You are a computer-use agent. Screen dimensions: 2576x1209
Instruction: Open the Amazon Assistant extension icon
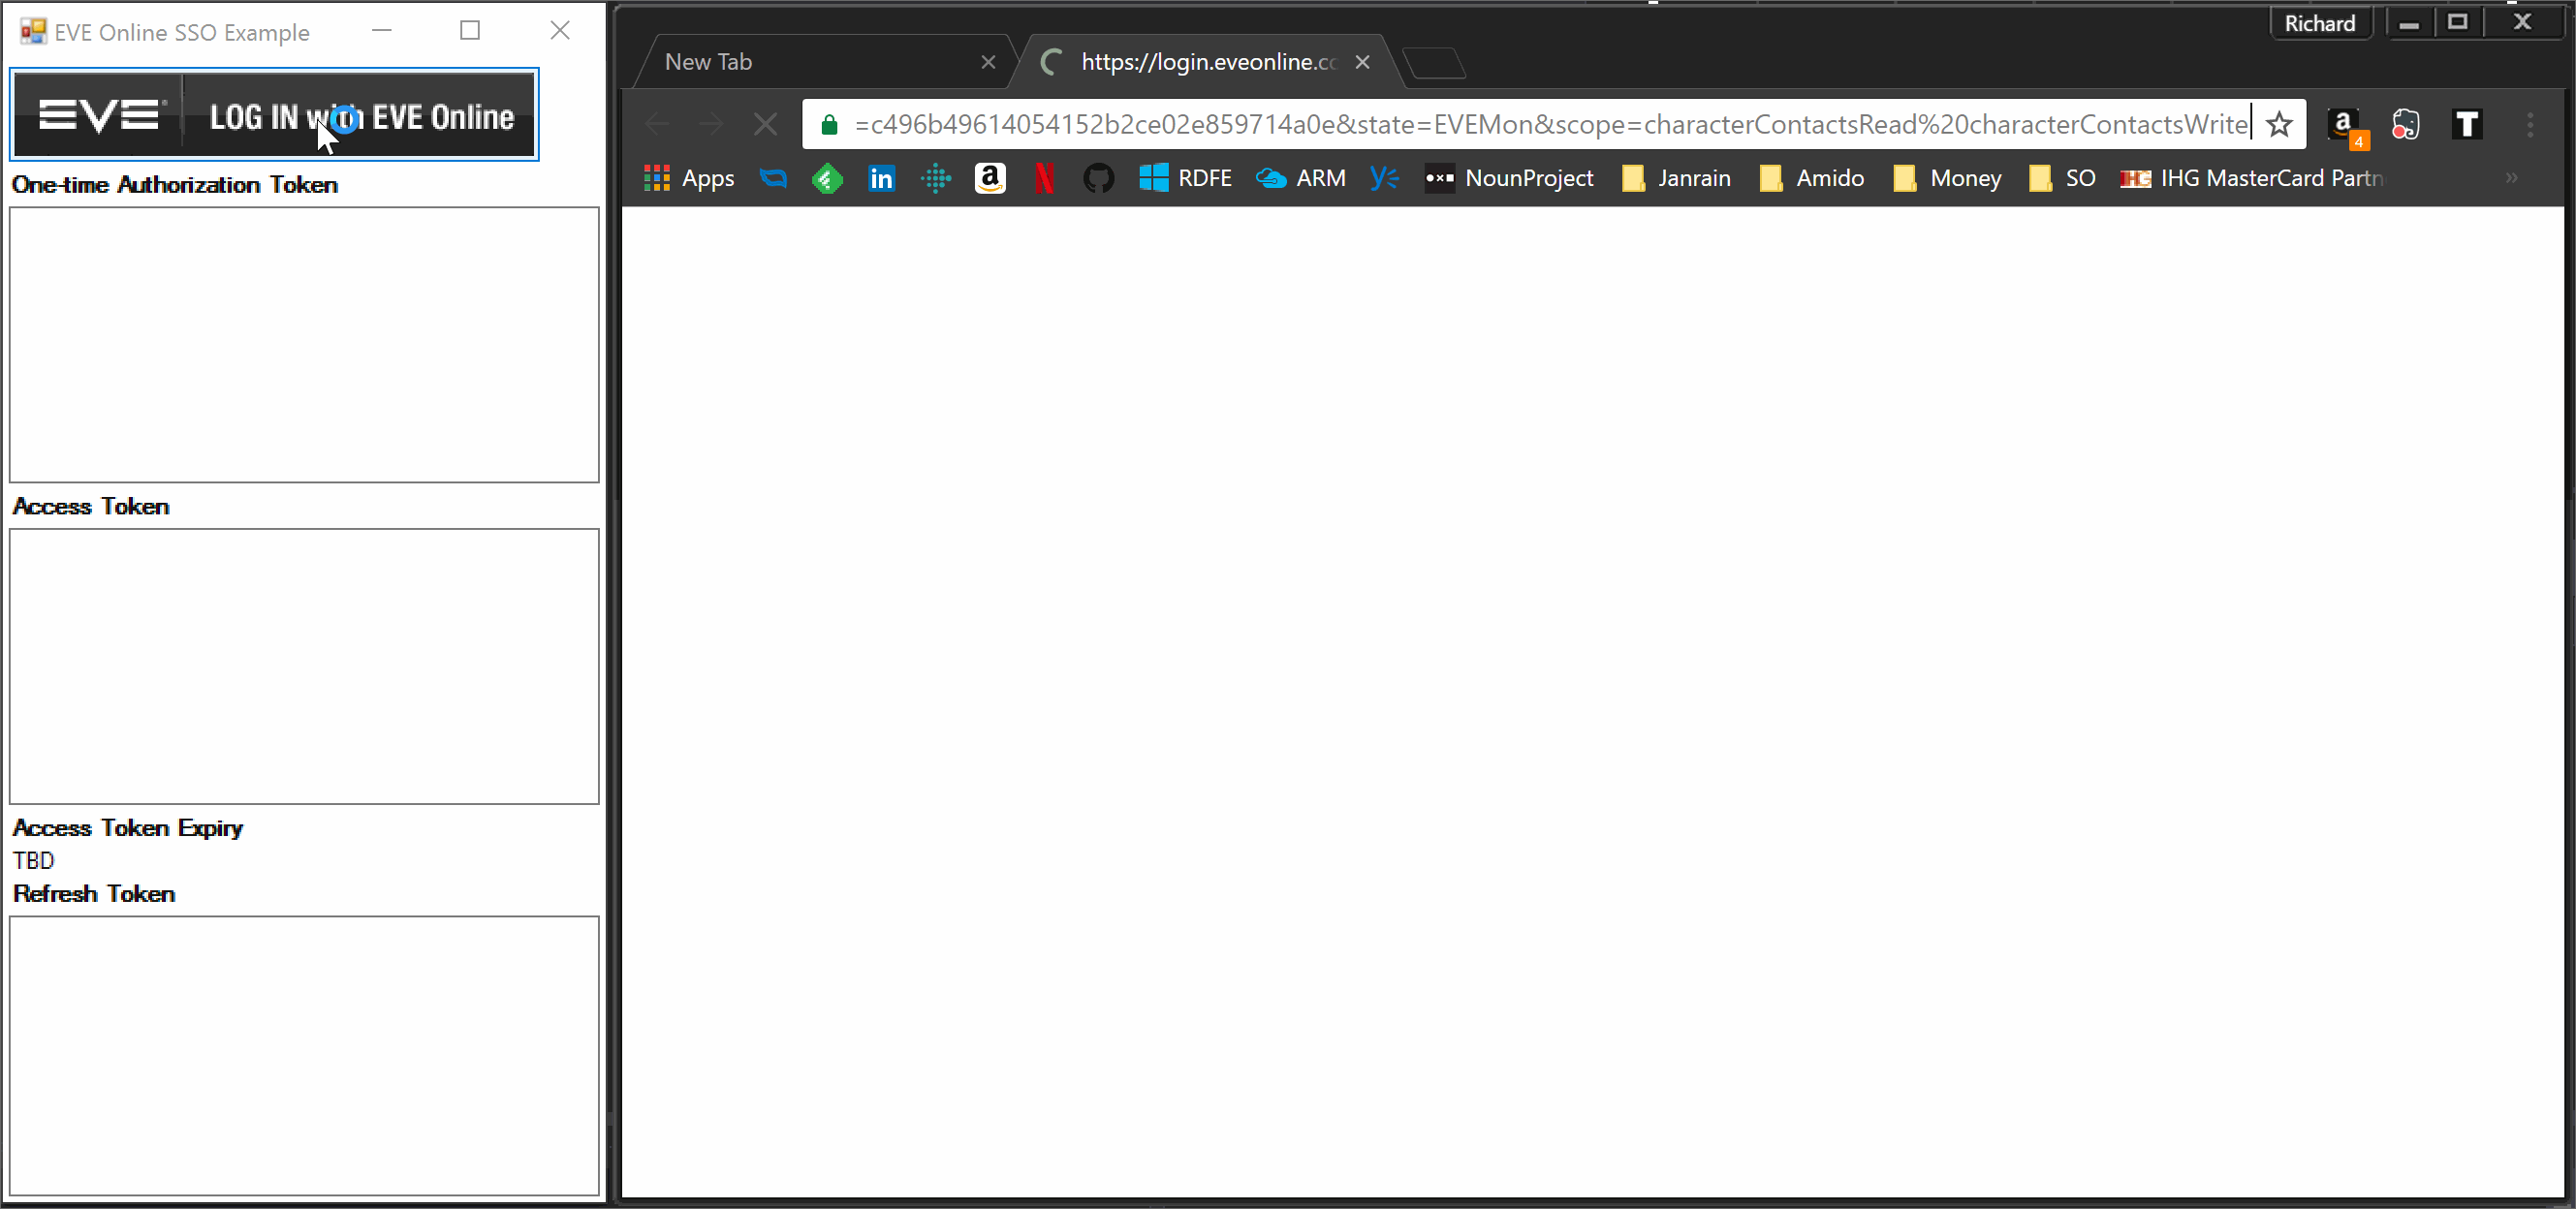click(x=2344, y=125)
